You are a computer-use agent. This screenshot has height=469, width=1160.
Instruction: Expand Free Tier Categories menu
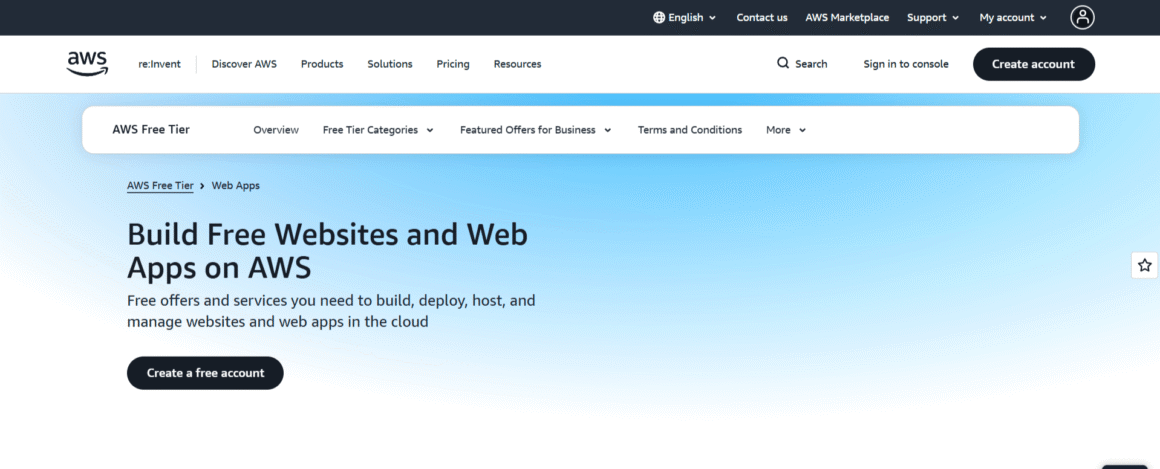click(378, 130)
